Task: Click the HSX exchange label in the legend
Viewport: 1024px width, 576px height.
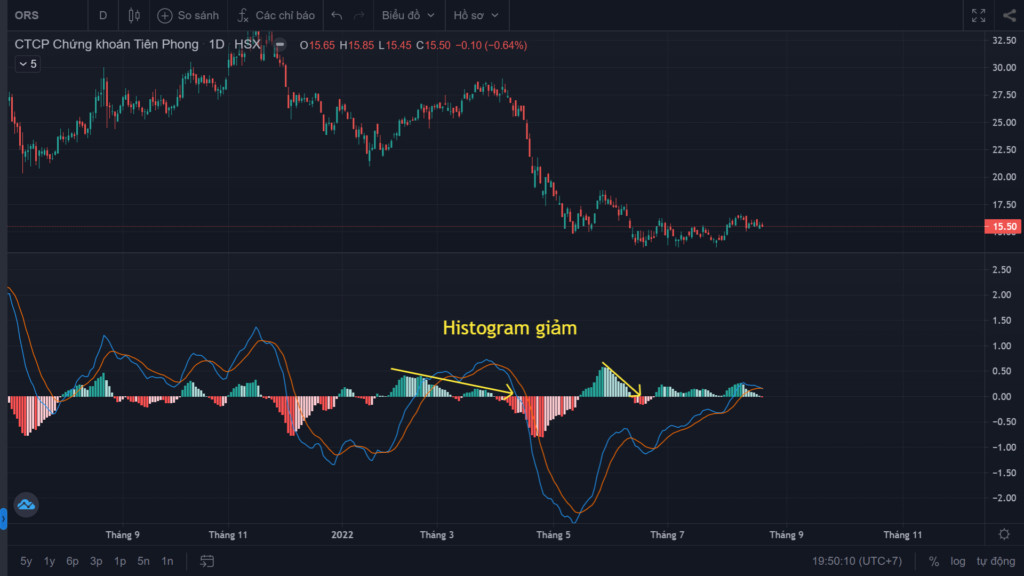Action: pos(248,44)
